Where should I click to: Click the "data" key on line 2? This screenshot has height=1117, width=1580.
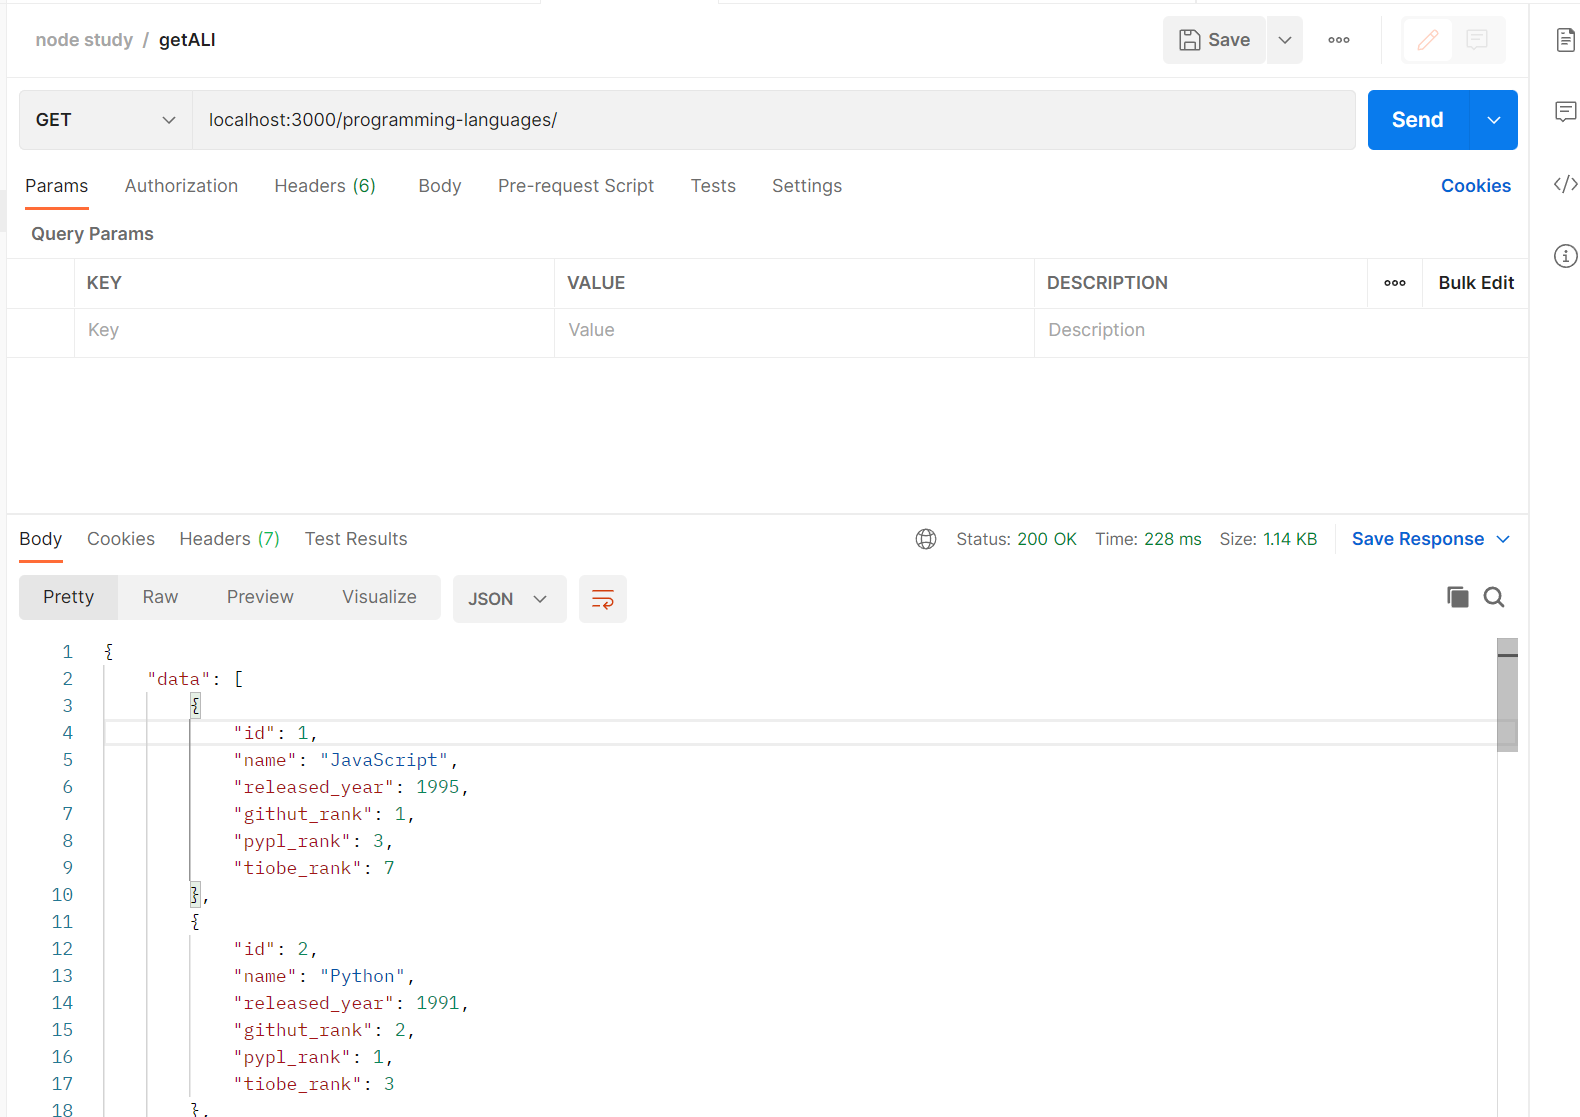pos(179,679)
